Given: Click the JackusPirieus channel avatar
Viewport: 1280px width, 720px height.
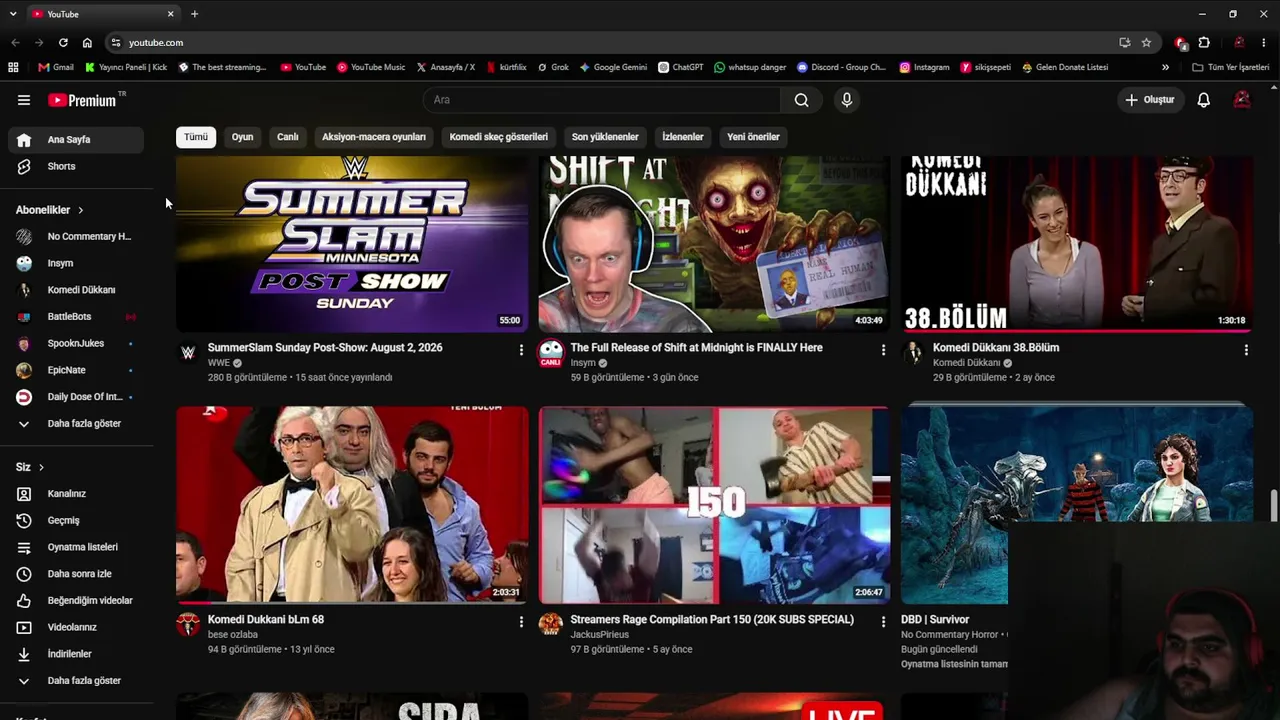Looking at the screenshot, I should pos(551,624).
